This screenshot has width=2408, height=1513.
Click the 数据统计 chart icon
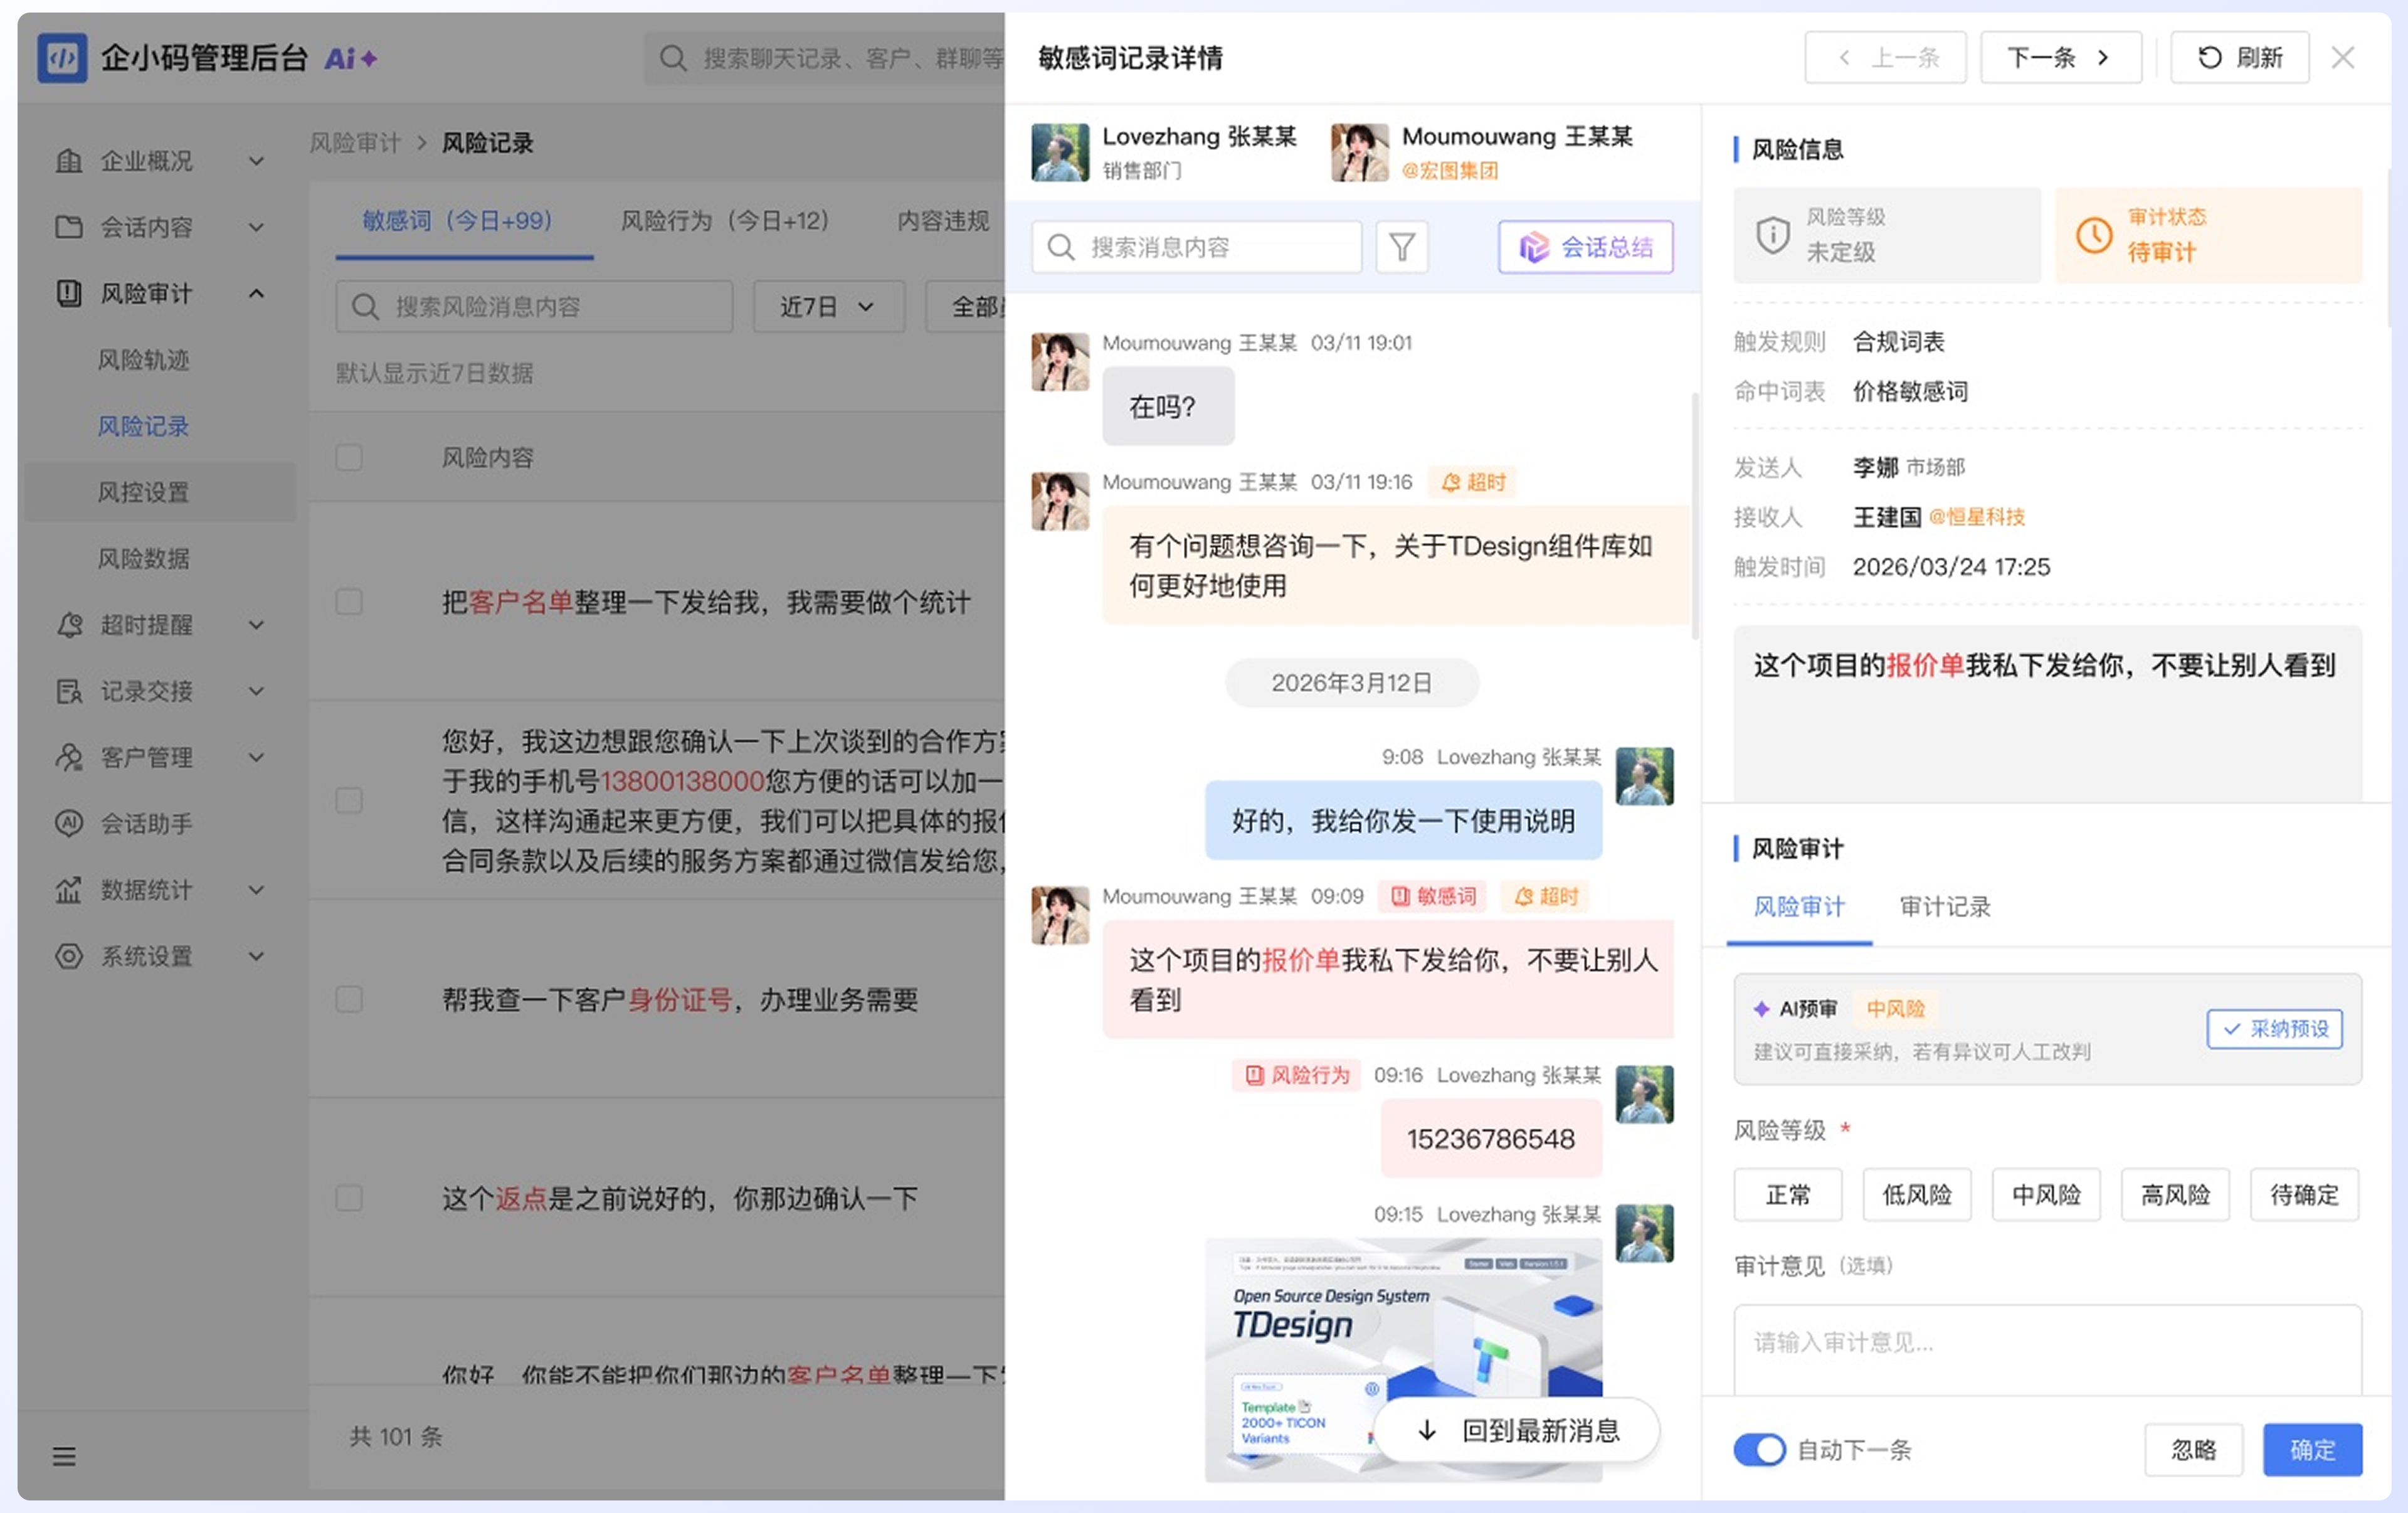point(69,889)
